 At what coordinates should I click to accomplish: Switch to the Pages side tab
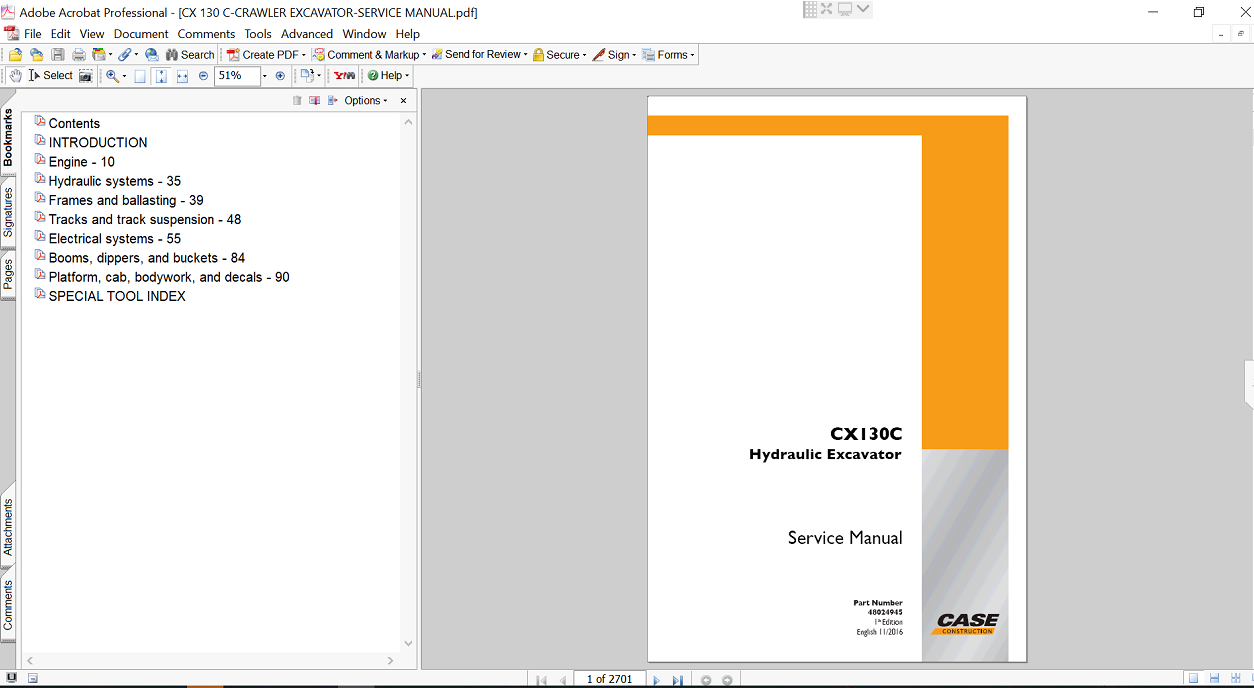click(x=8, y=274)
